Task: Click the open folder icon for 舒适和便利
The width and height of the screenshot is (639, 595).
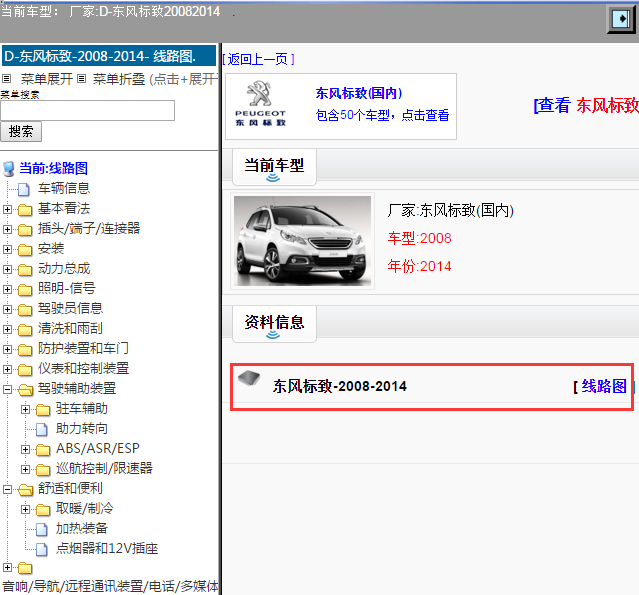Action: 25,489
